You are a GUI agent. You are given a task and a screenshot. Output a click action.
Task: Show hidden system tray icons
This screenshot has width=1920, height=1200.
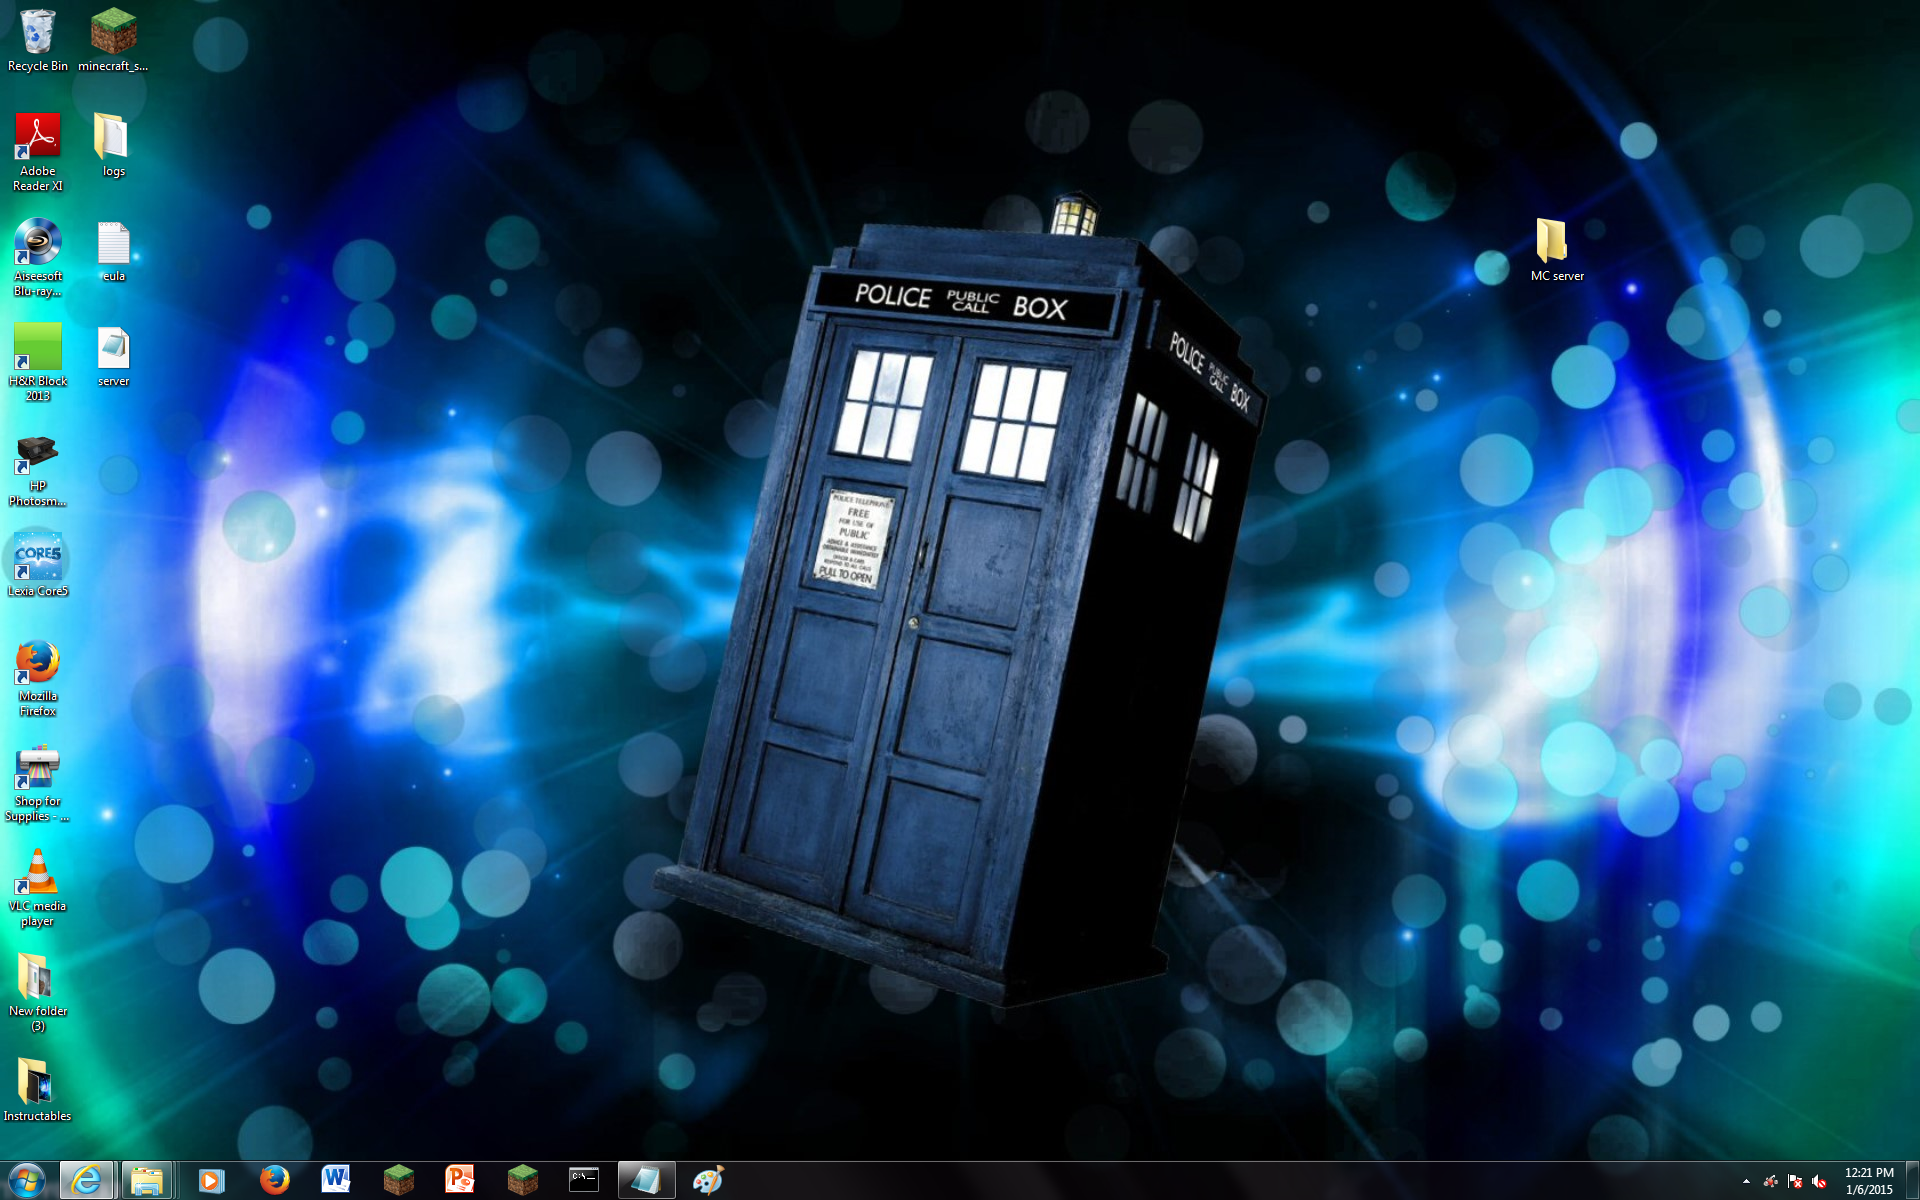point(1746,1181)
